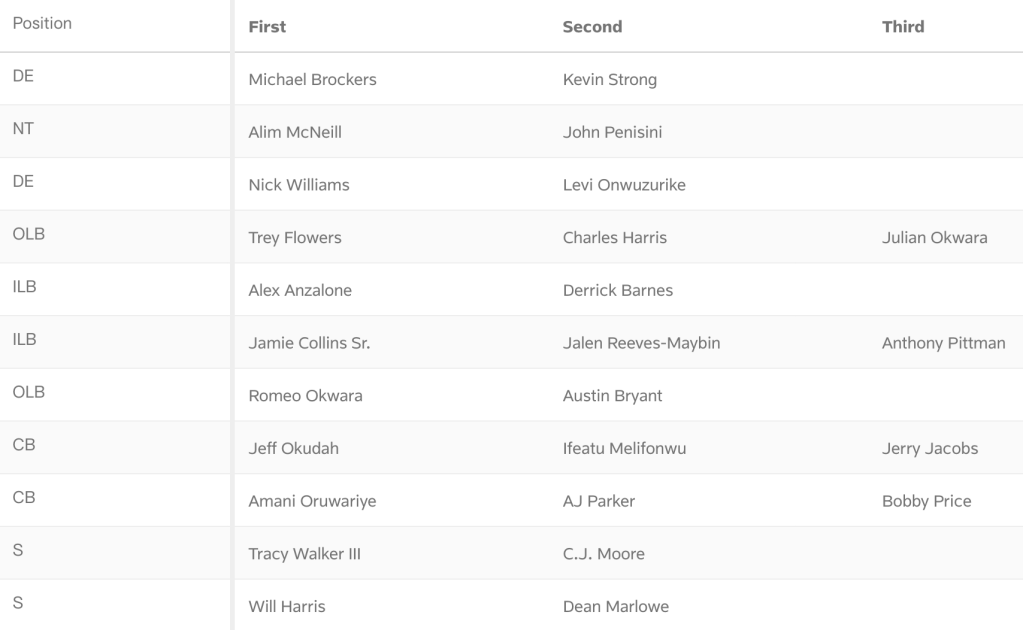Click the Michael Brockers player name

click(312, 80)
